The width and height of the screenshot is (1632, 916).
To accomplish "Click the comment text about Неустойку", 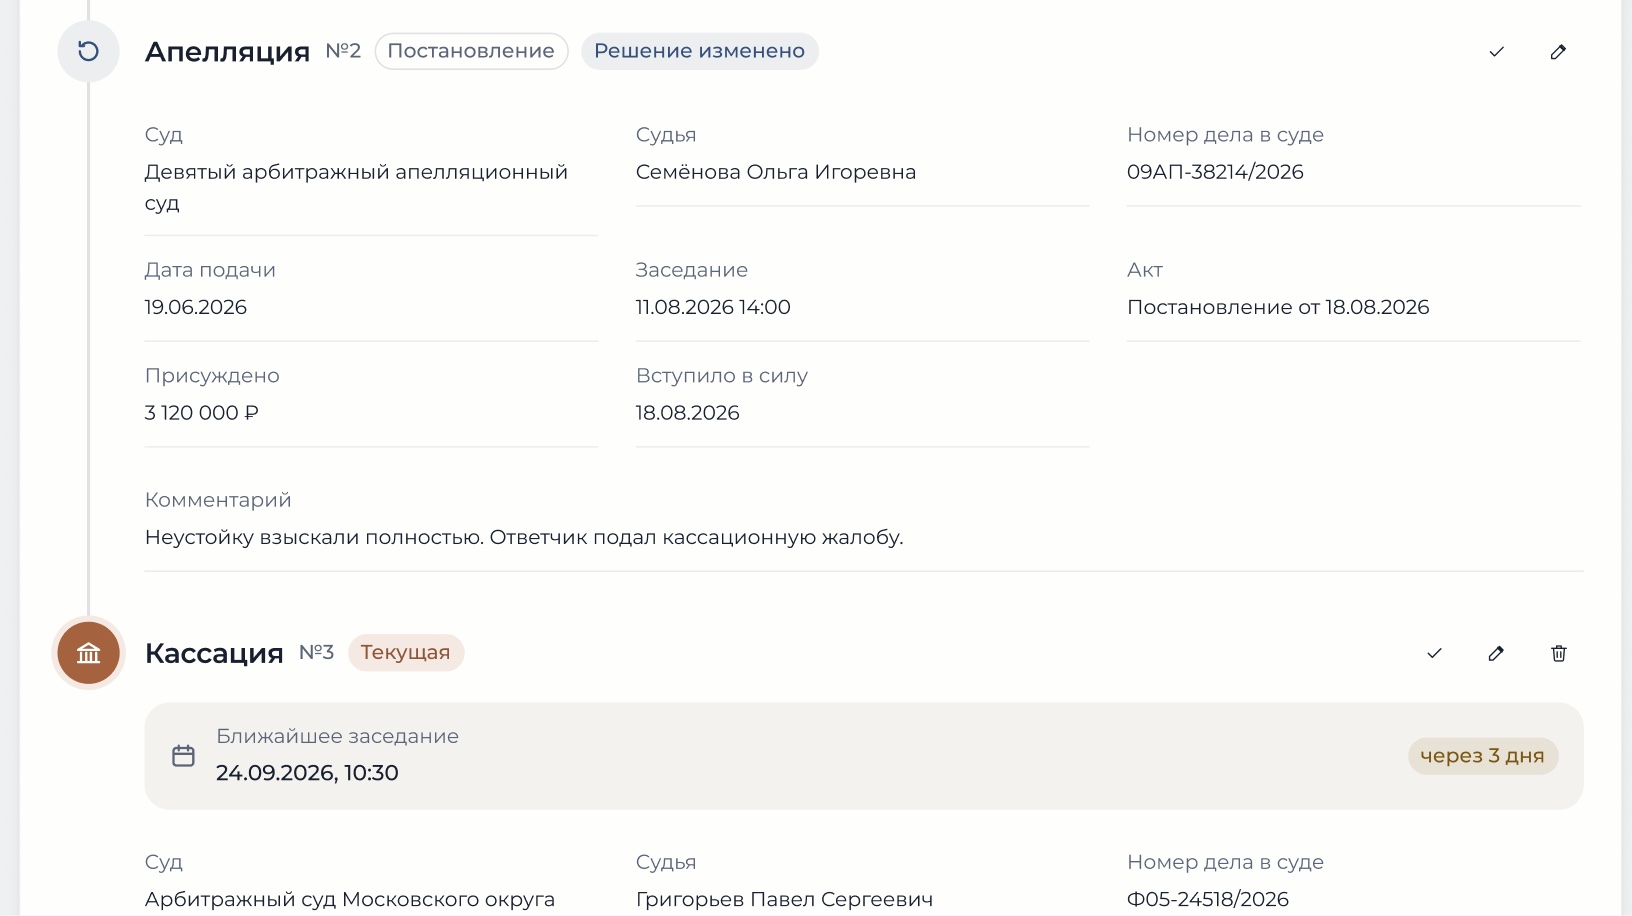I will (x=524, y=538).
